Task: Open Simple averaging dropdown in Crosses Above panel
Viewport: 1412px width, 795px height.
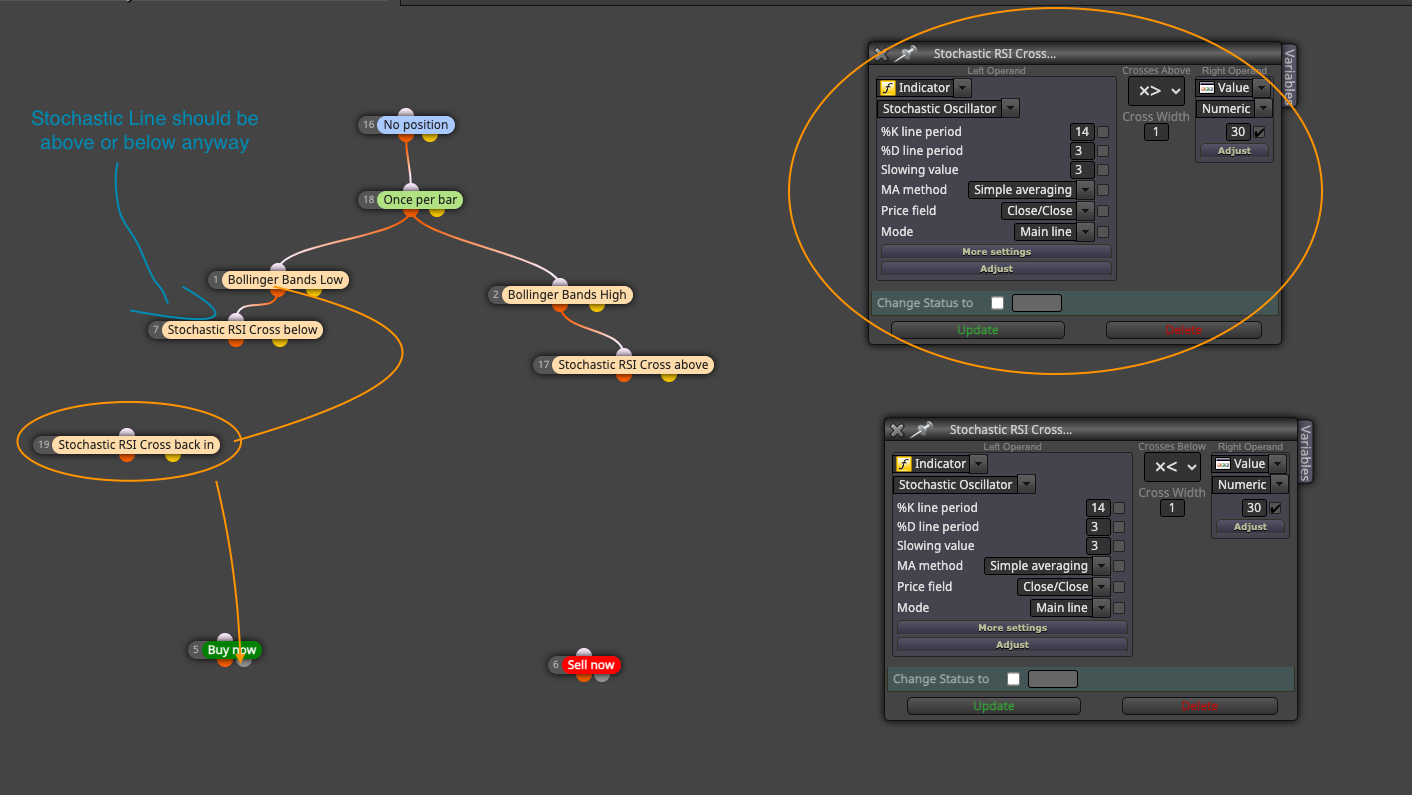Action: click(1085, 190)
